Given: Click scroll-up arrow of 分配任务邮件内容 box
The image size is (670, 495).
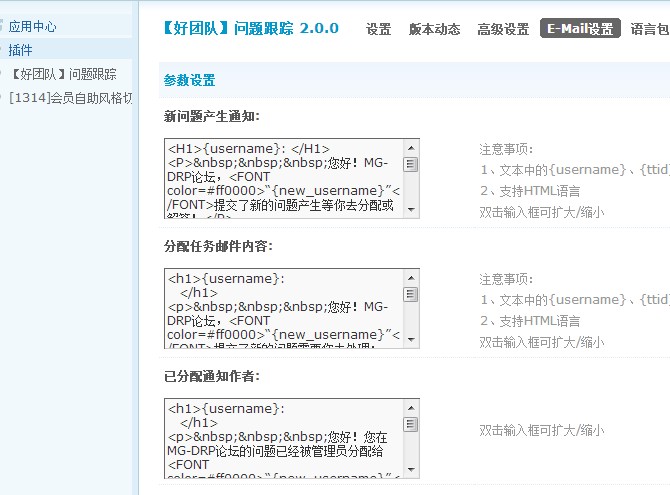Looking at the screenshot, I should coord(411,278).
